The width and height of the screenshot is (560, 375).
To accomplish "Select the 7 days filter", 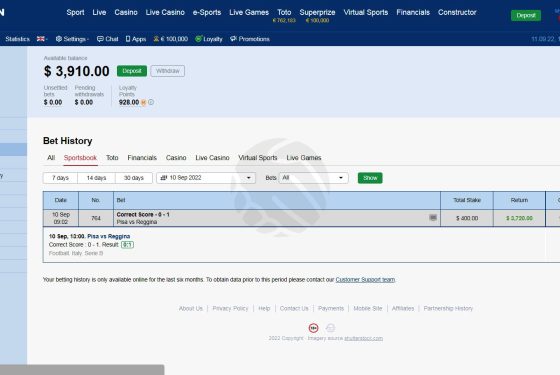I will click(x=60, y=178).
